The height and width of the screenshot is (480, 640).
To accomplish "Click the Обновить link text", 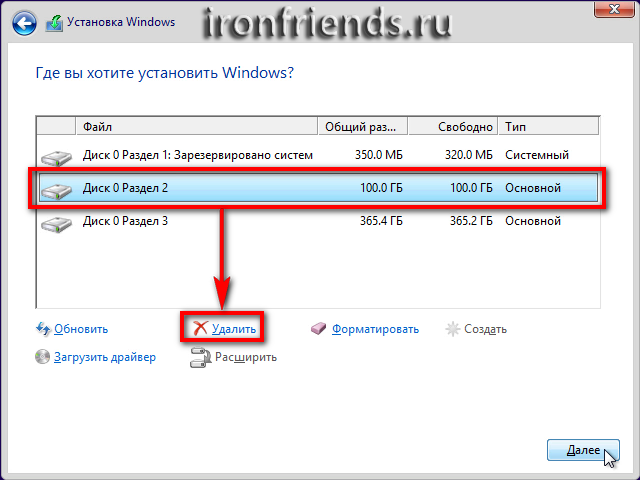I will 81,328.
